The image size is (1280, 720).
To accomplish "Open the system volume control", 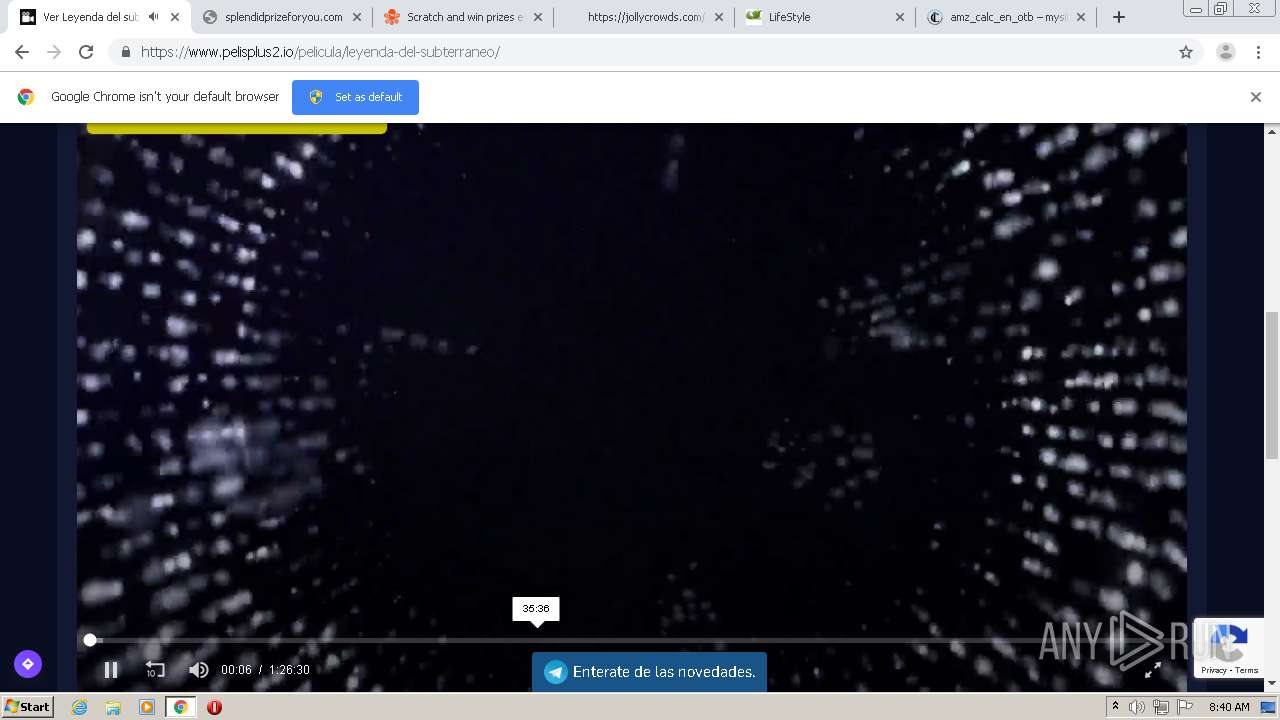I will 1137,707.
